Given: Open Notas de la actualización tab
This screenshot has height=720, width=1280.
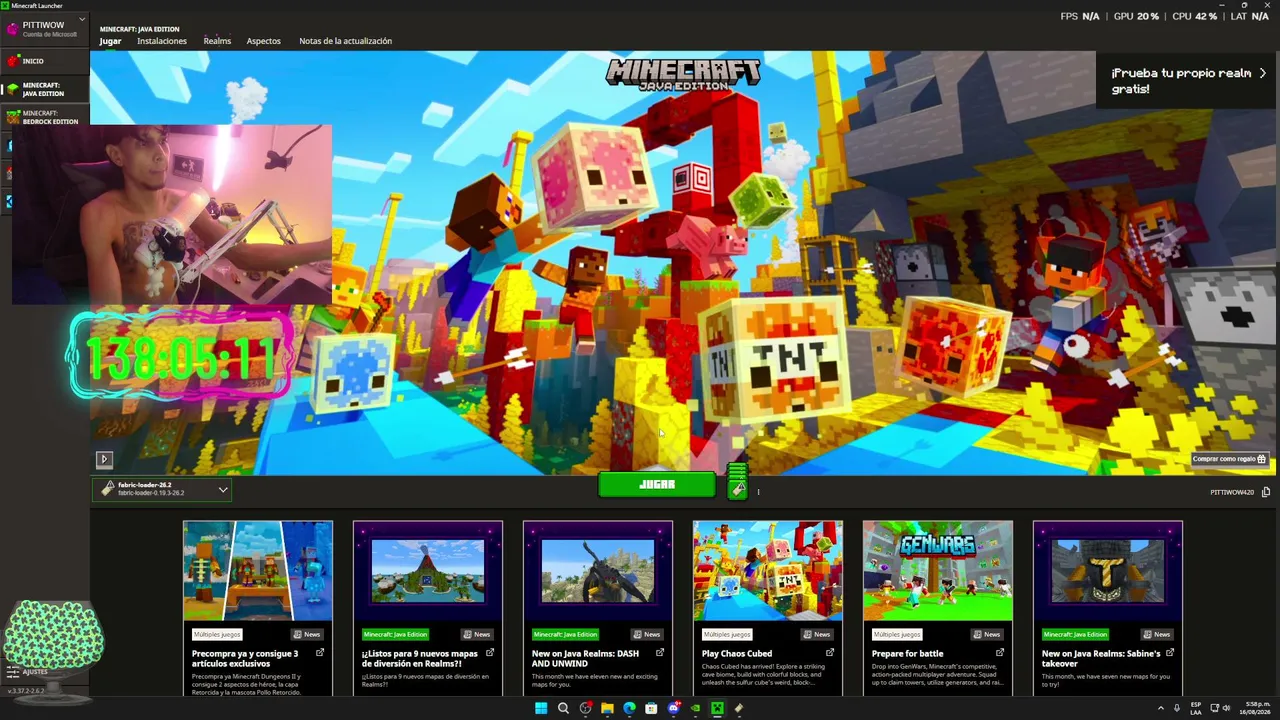Looking at the screenshot, I should 345,41.
